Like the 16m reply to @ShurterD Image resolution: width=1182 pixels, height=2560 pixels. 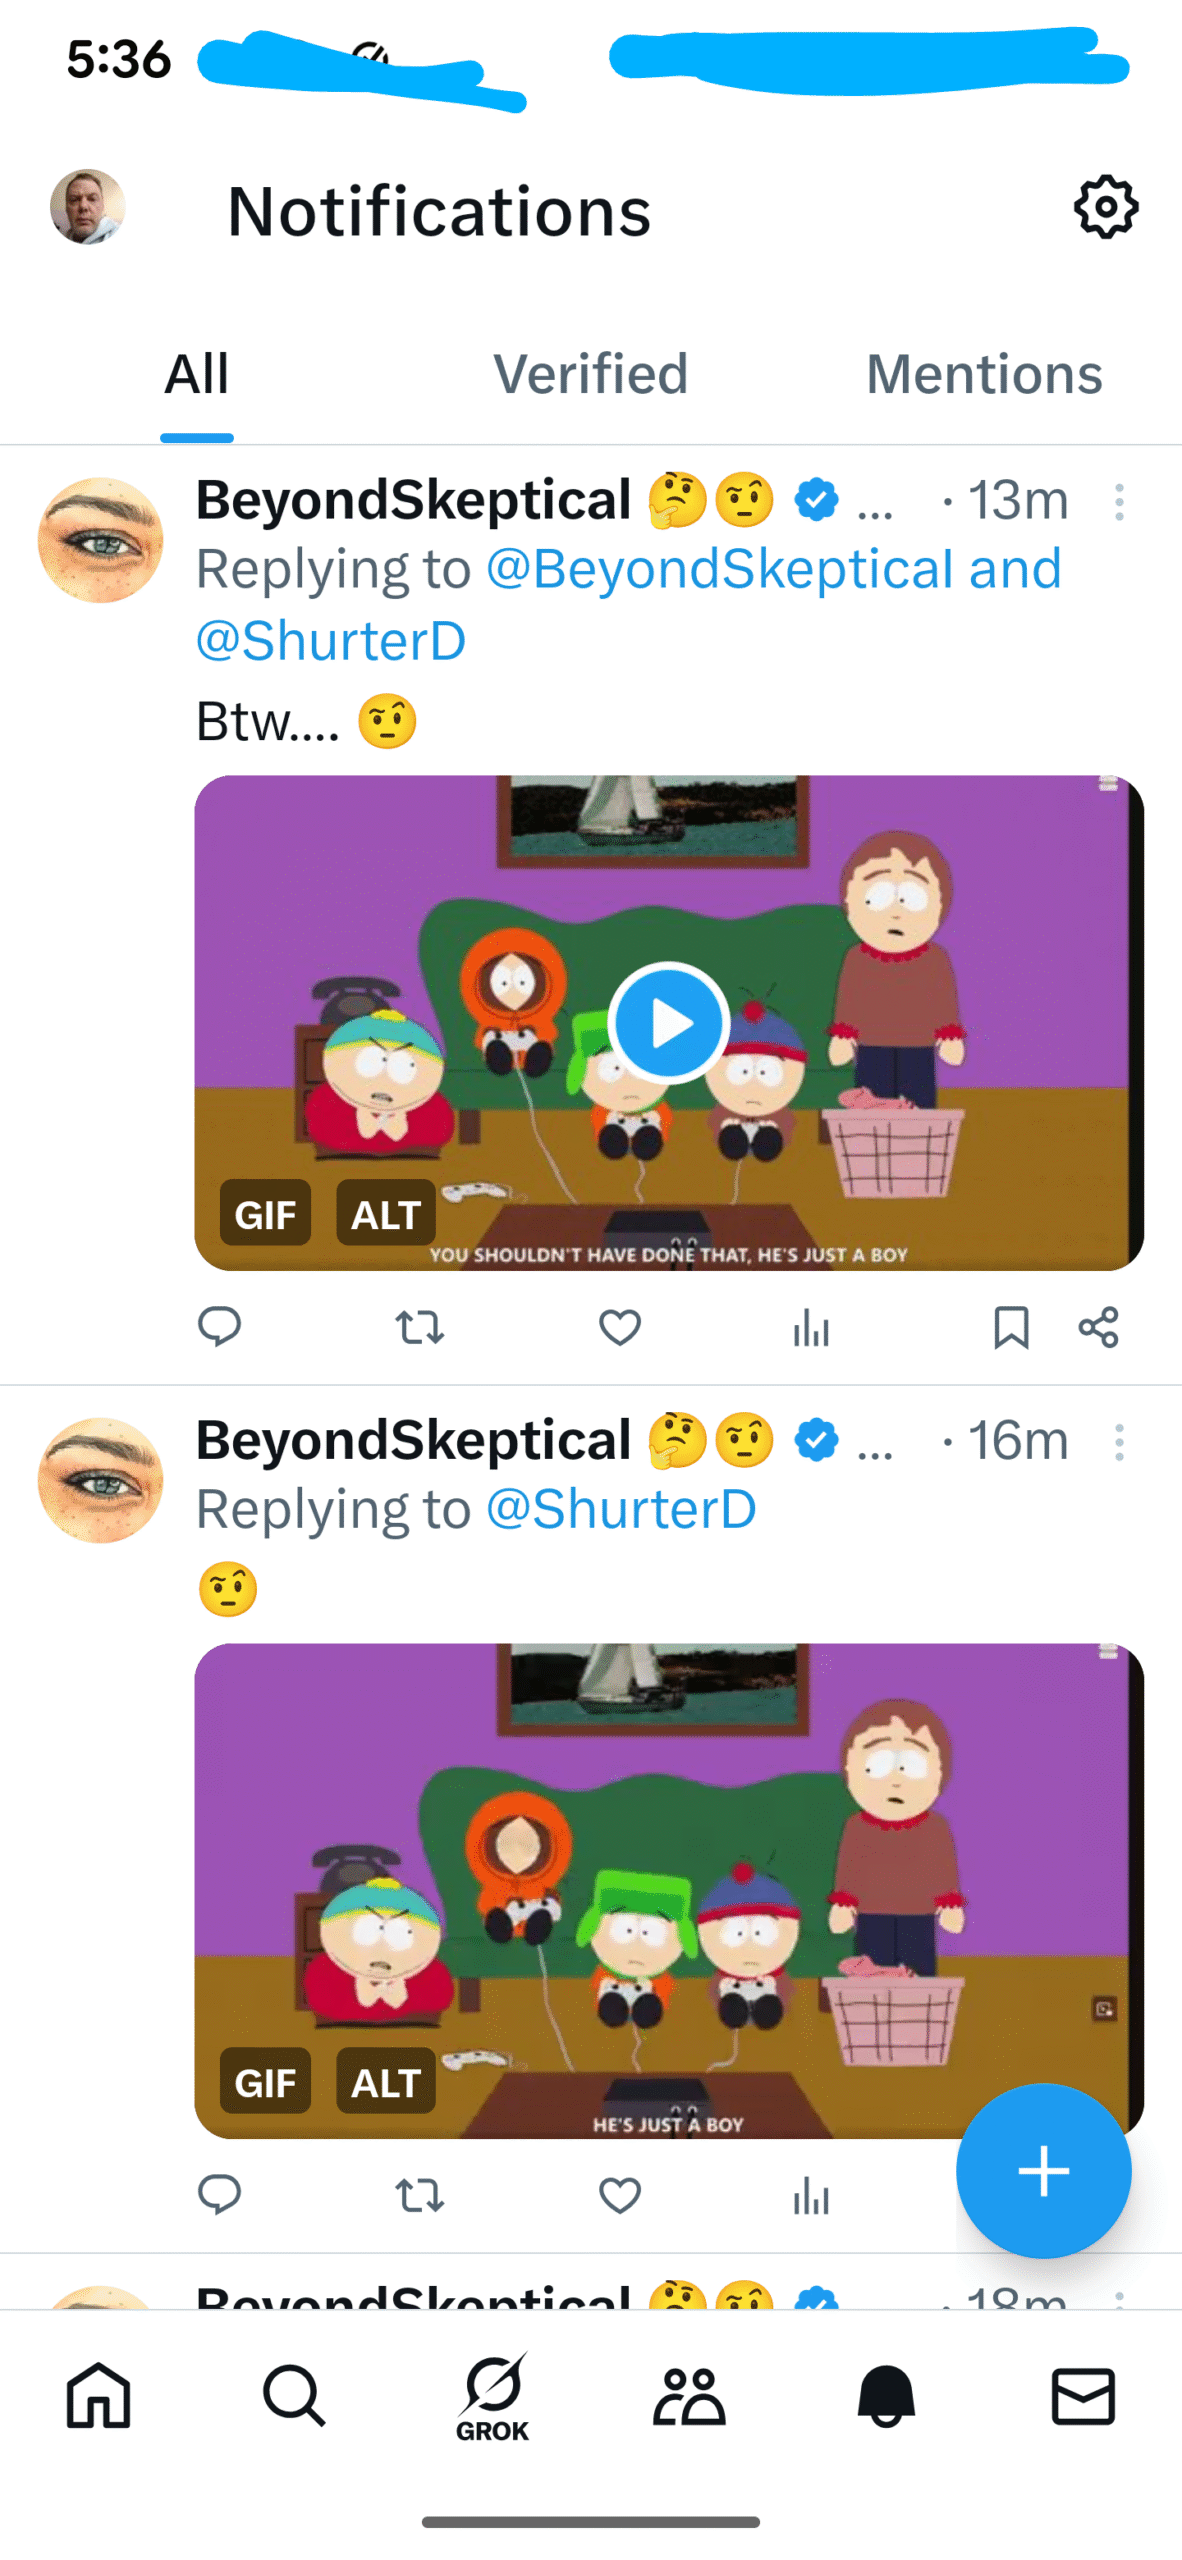620,2196
